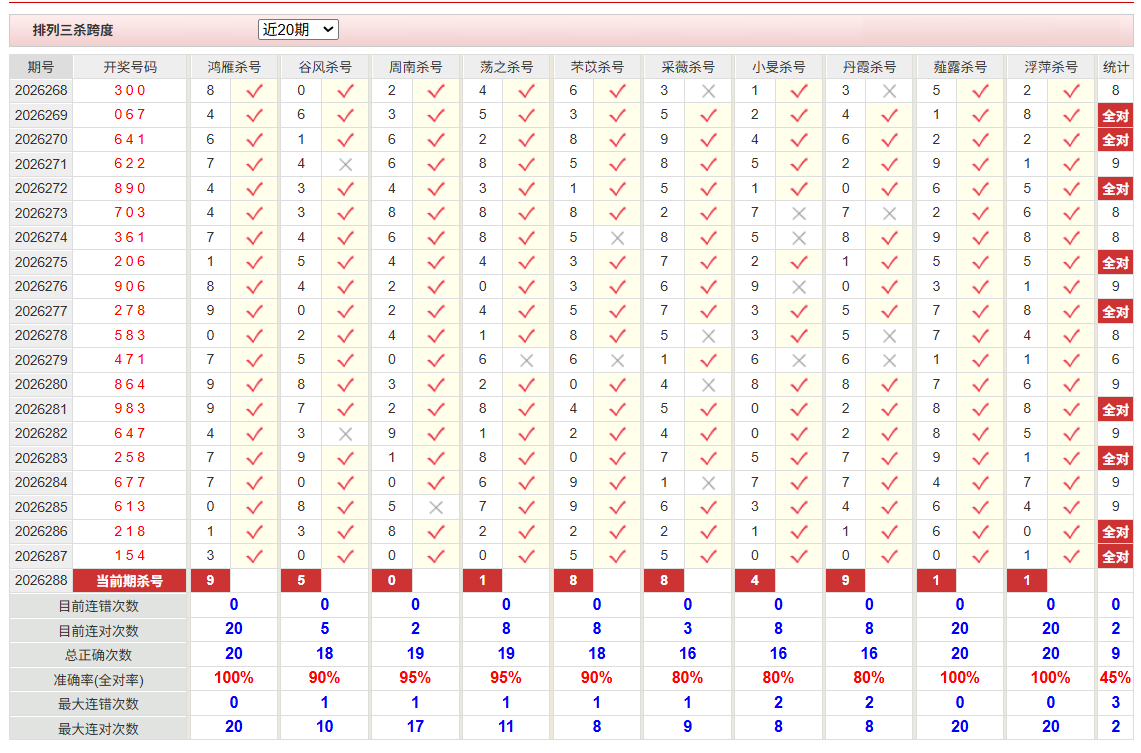
Task: Click period number 2026288
Action: 41,581
